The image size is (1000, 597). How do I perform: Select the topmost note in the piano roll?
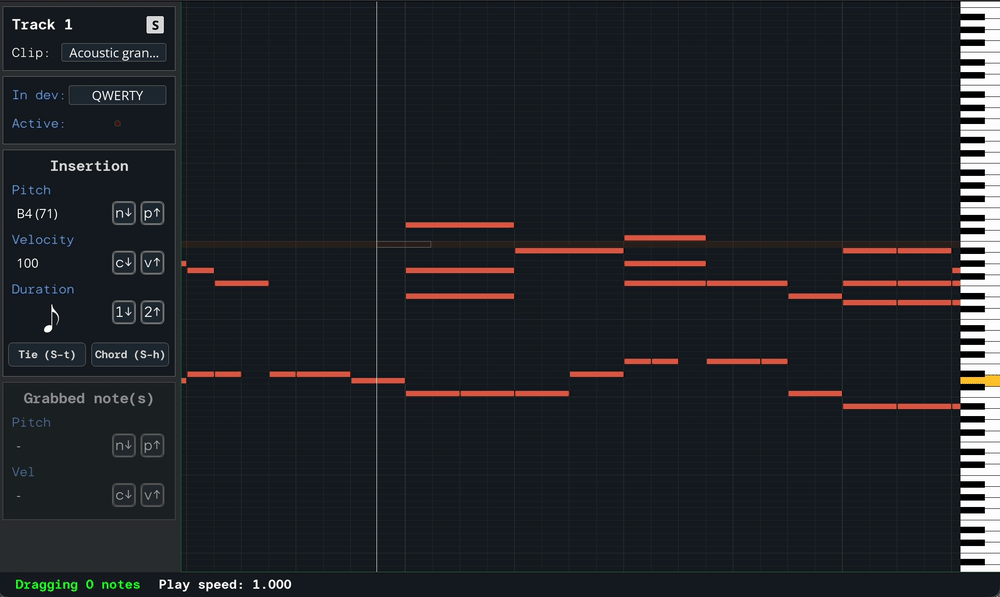click(459, 225)
